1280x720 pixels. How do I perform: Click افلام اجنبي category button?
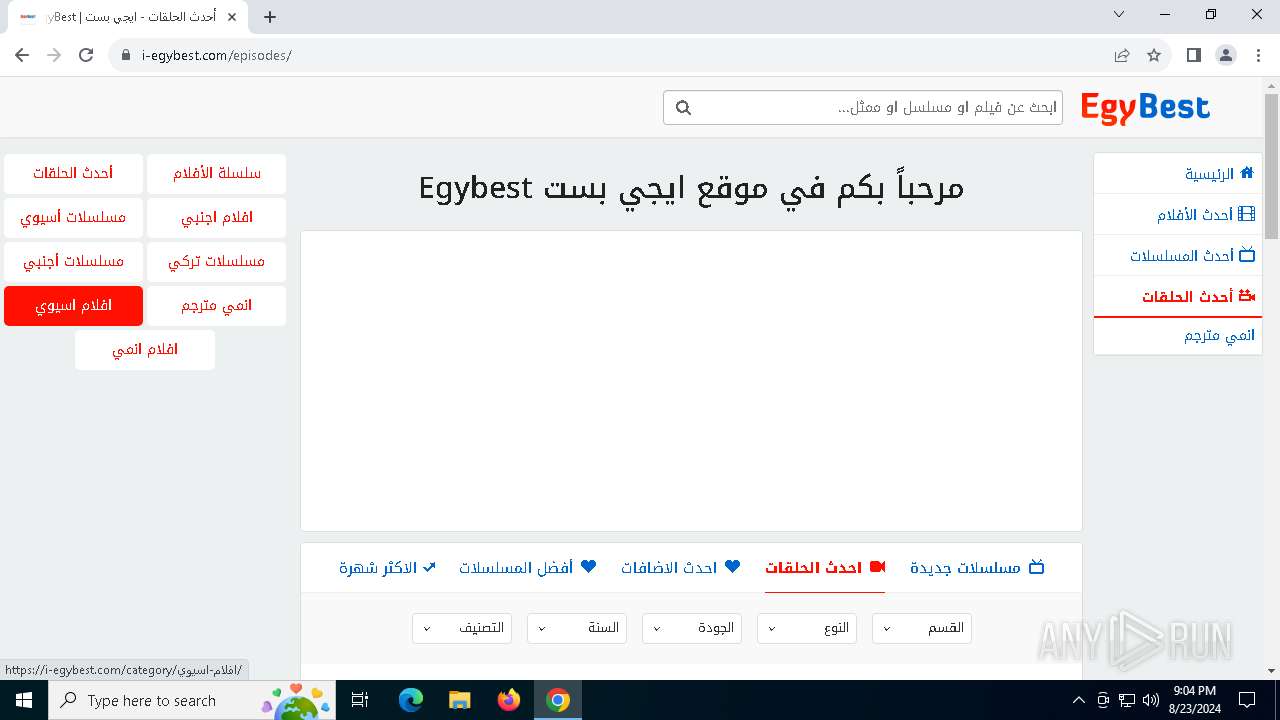pos(217,218)
